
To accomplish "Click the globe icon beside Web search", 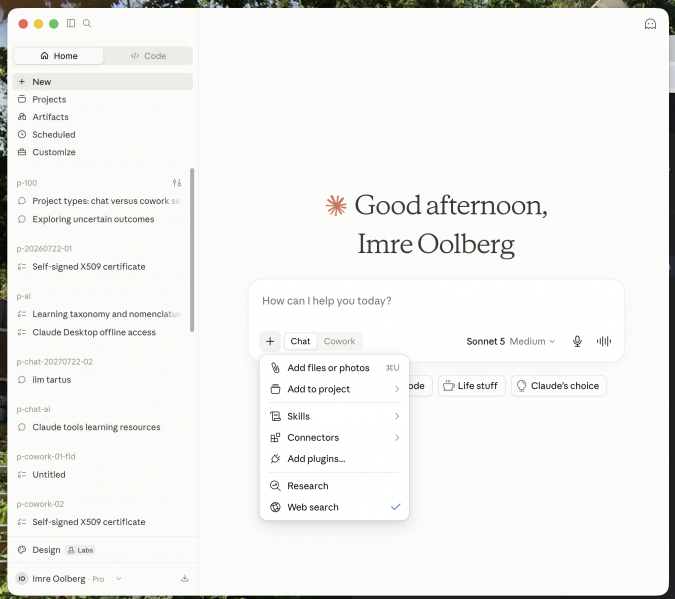I will click(275, 507).
